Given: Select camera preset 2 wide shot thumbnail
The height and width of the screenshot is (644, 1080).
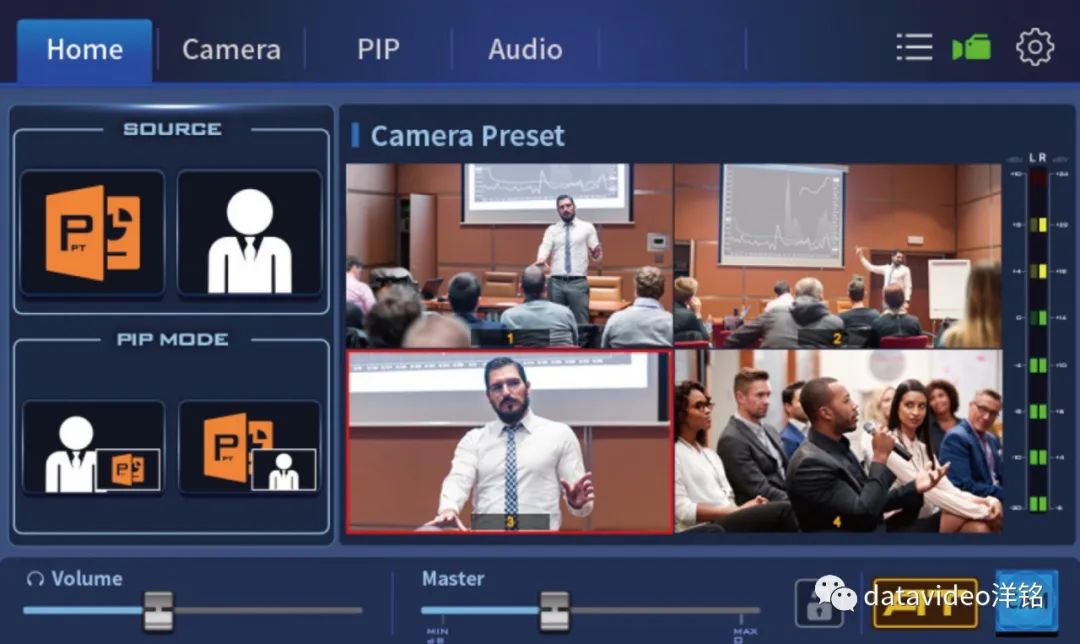Looking at the screenshot, I should 837,256.
